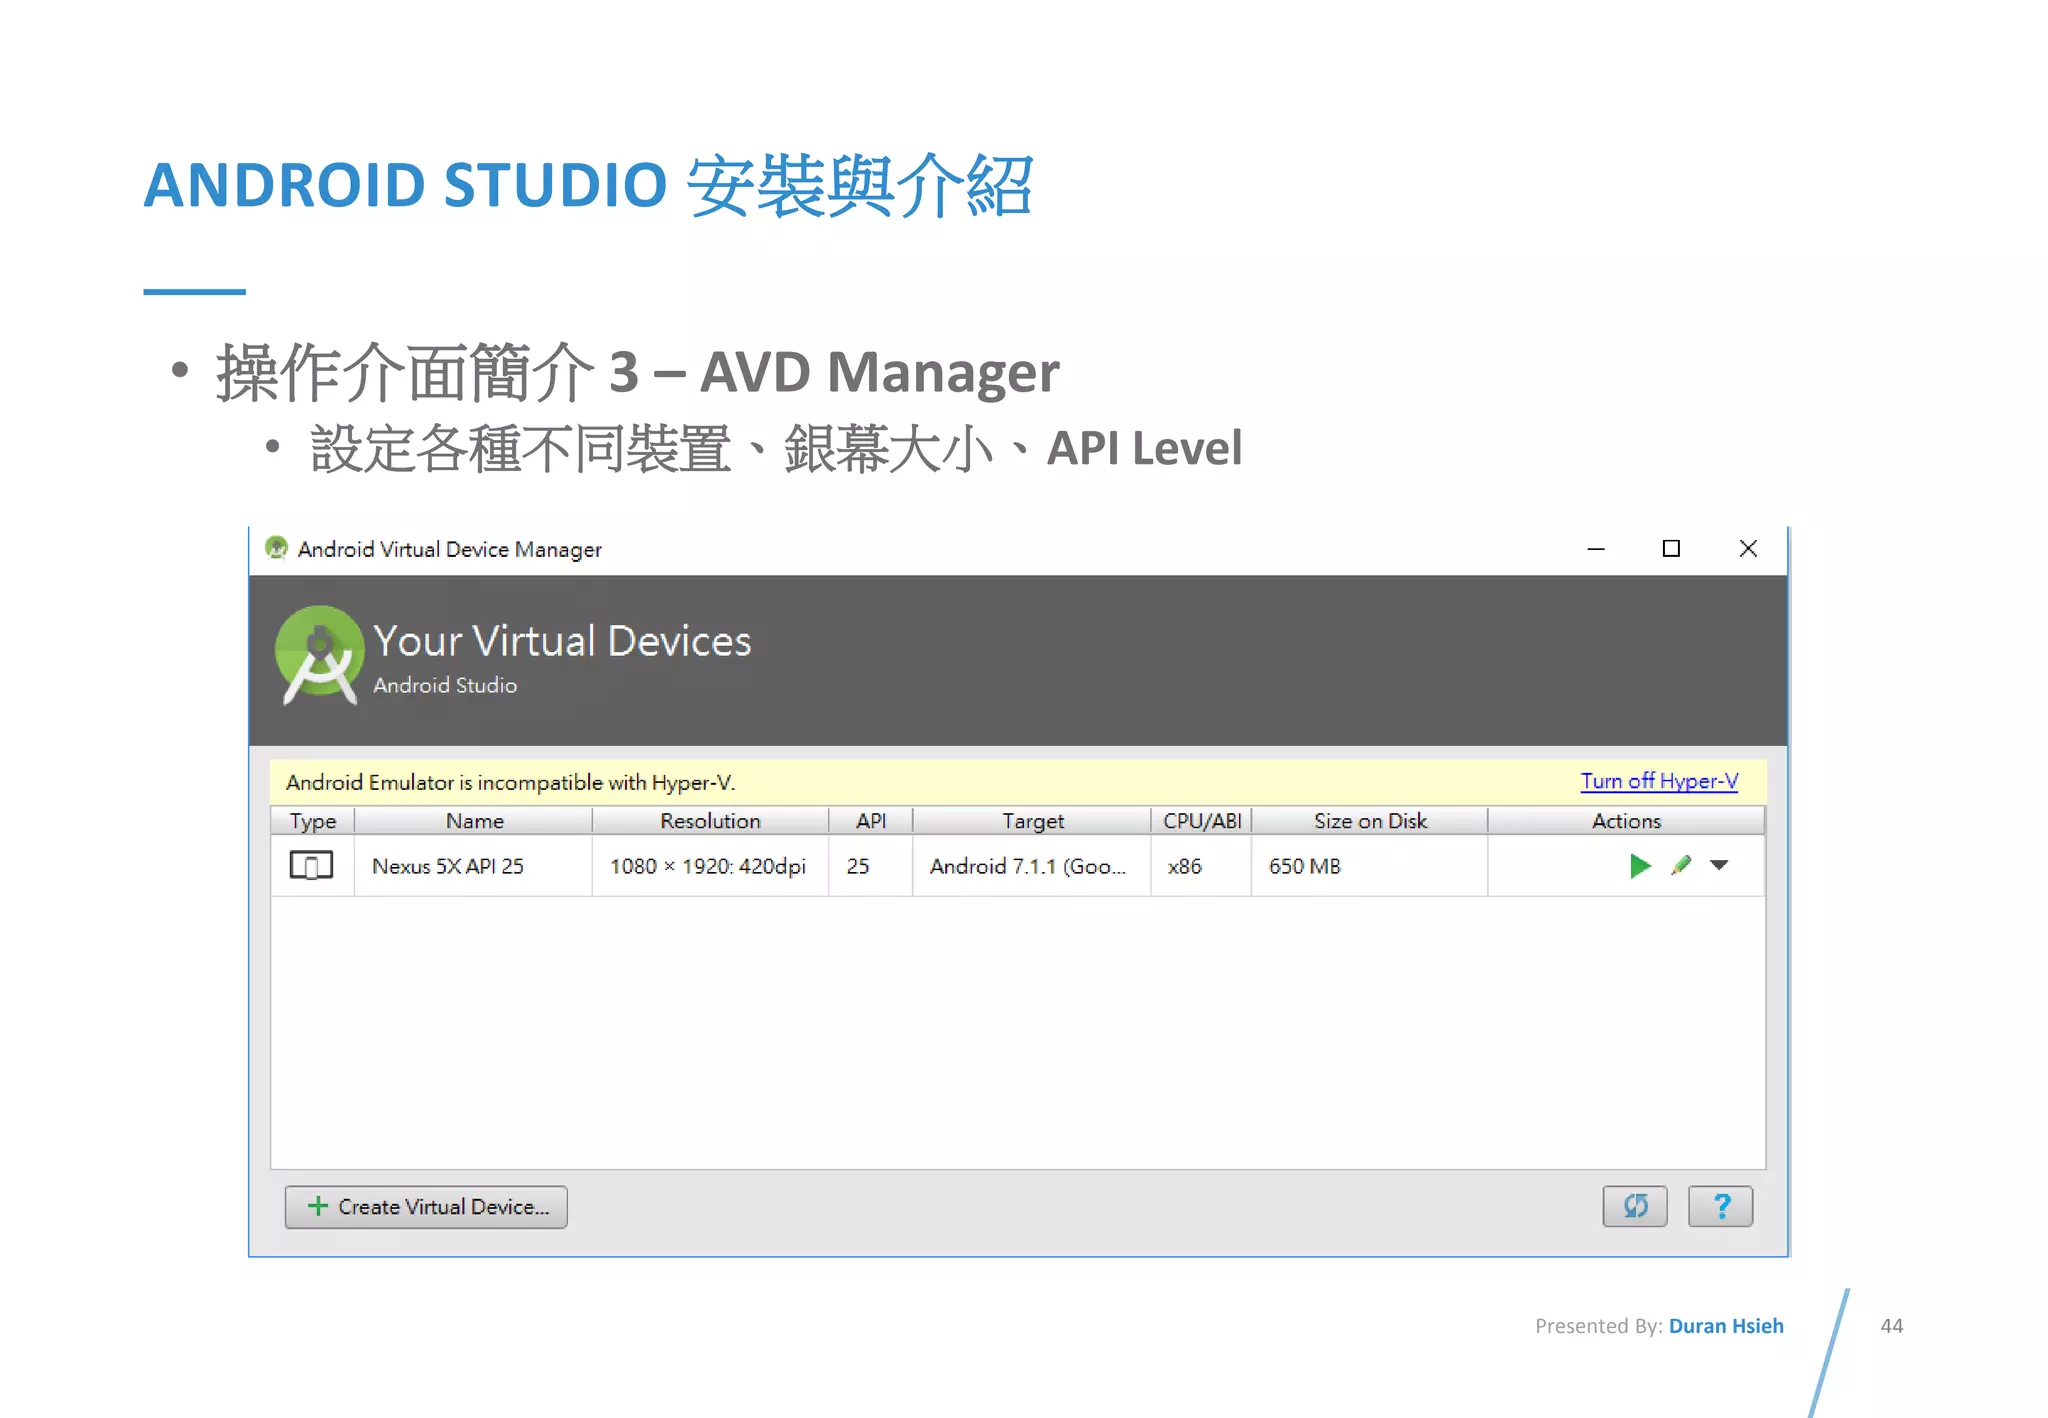Sort by the API column header
The width and height of the screenshot is (2048, 1418).
(x=871, y=821)
